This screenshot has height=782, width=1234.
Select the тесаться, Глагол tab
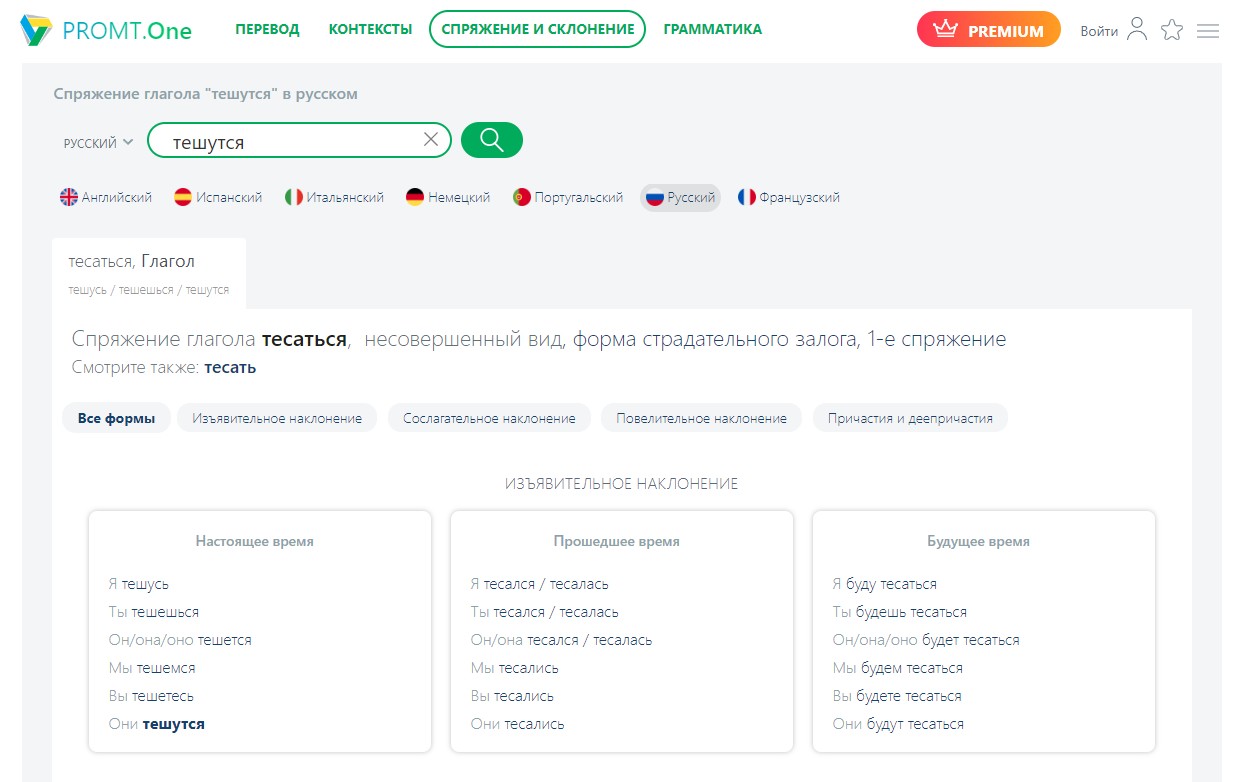click(x=149, y=273)
